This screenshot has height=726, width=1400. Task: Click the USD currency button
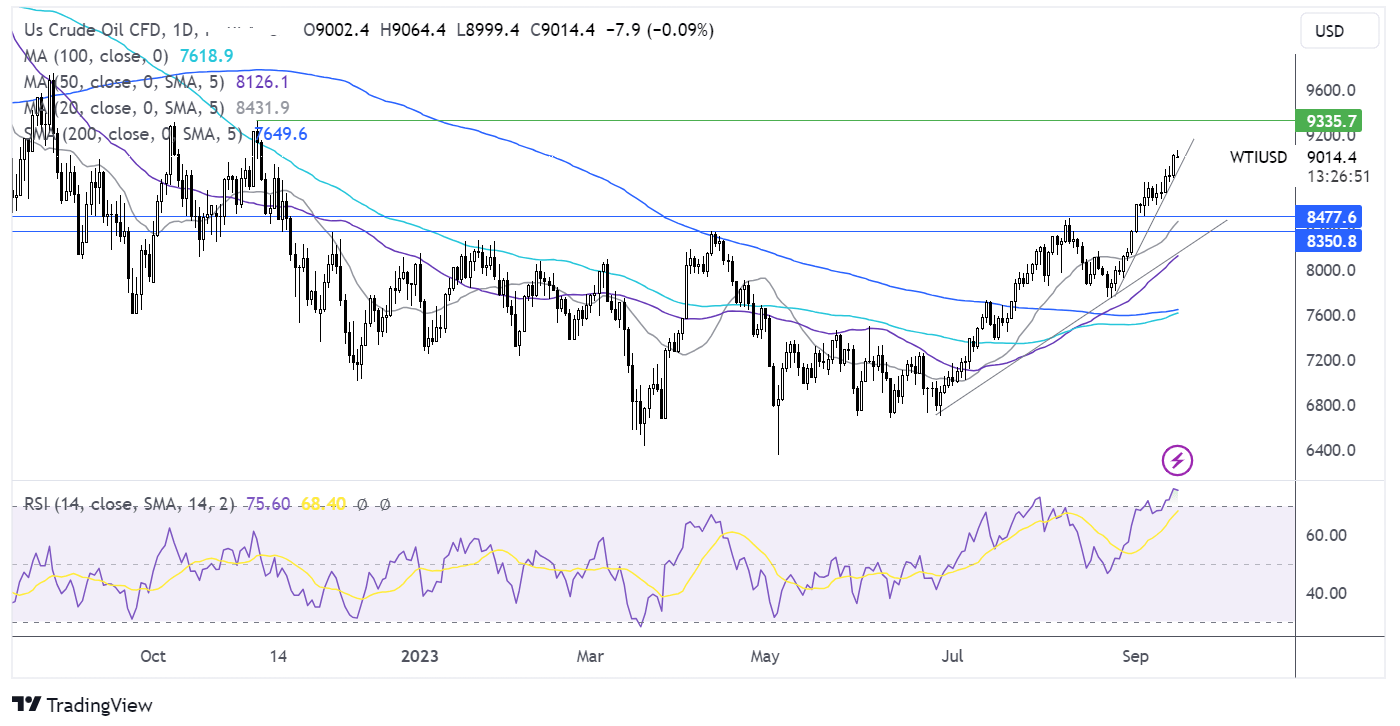[1329, 31]
